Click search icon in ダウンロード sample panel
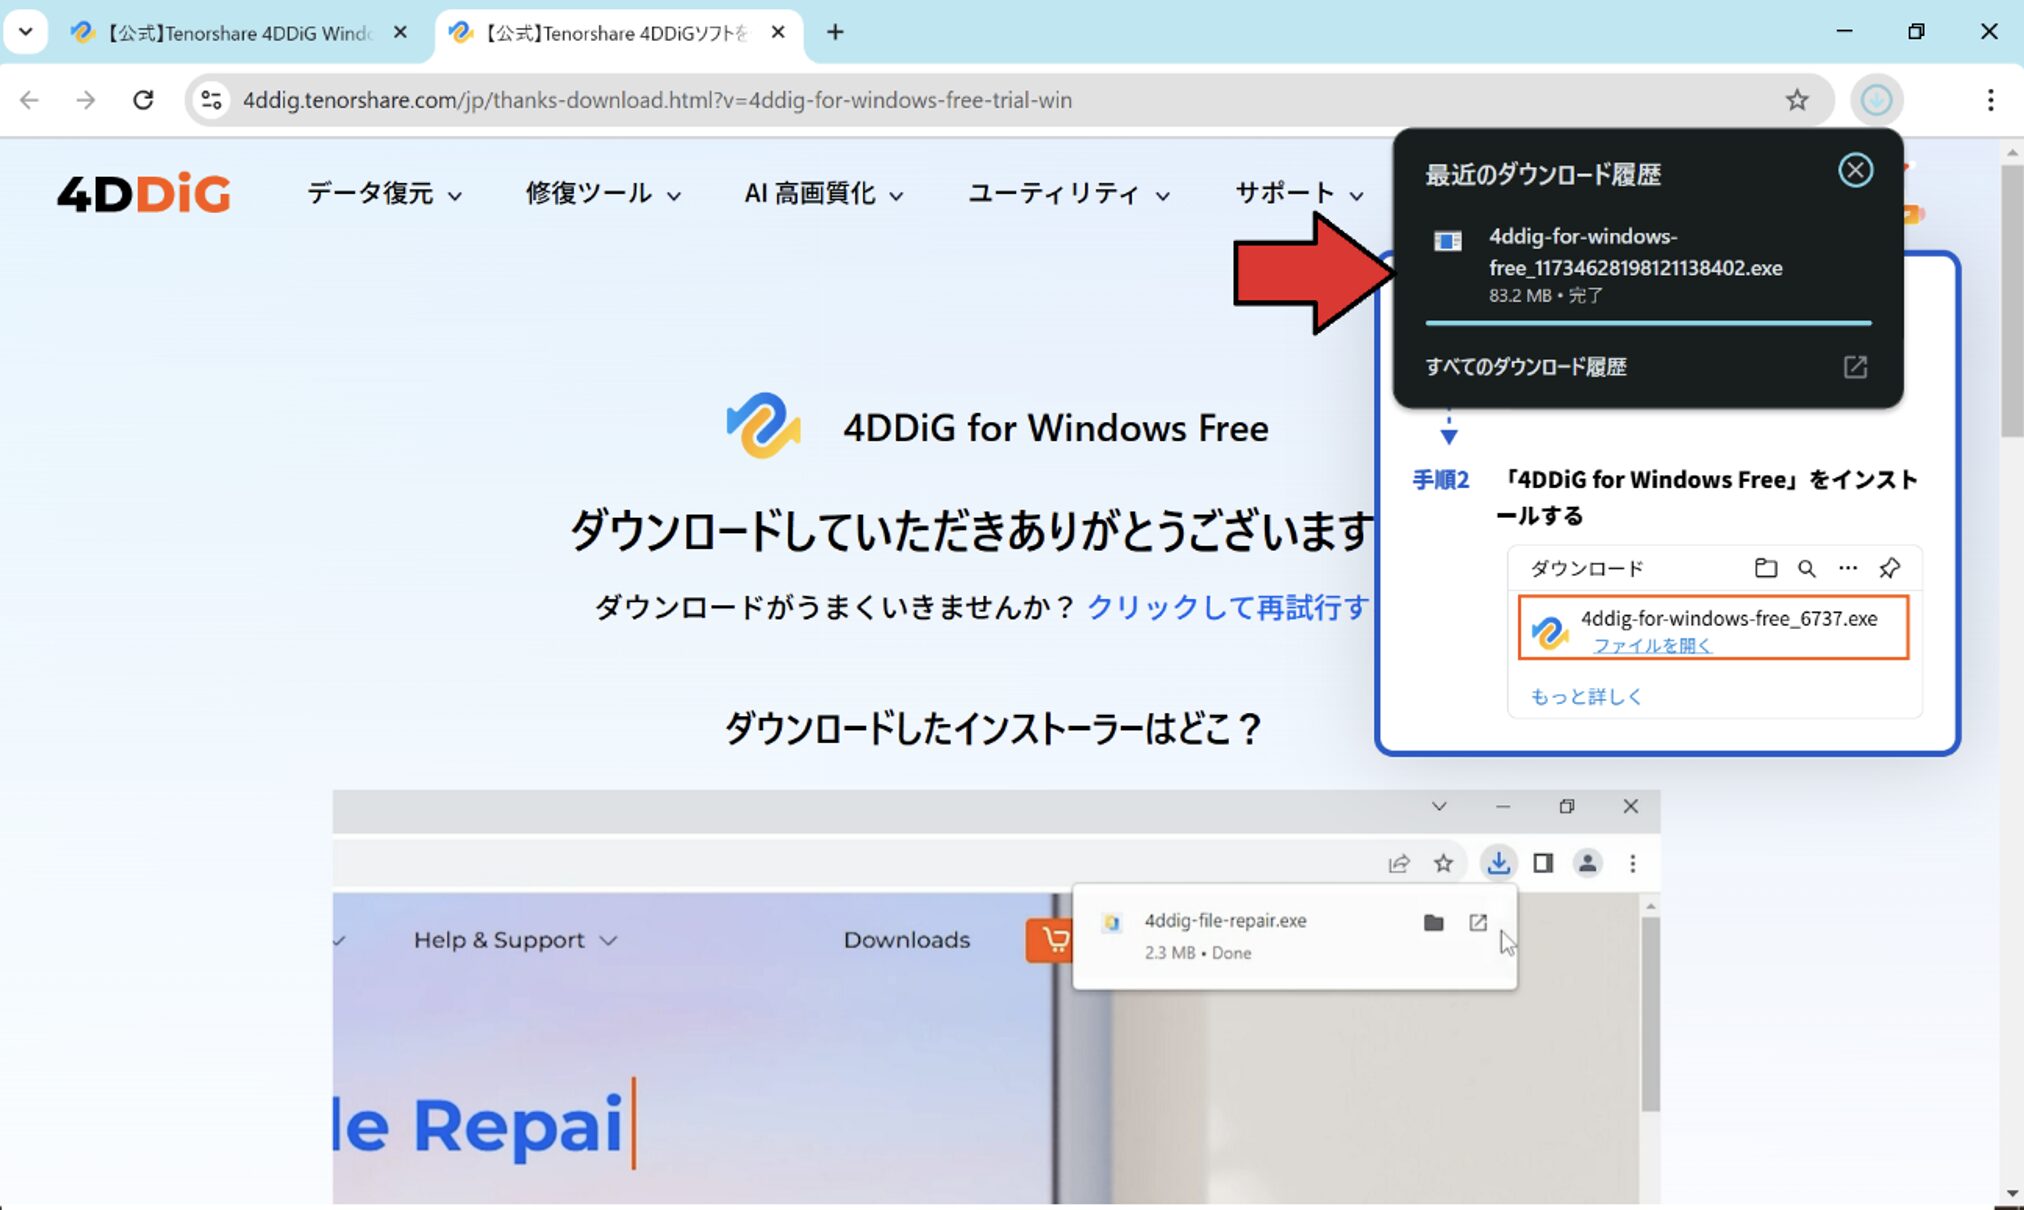The width and height of the screenshot is (2024, 1210). point(1806,568)
